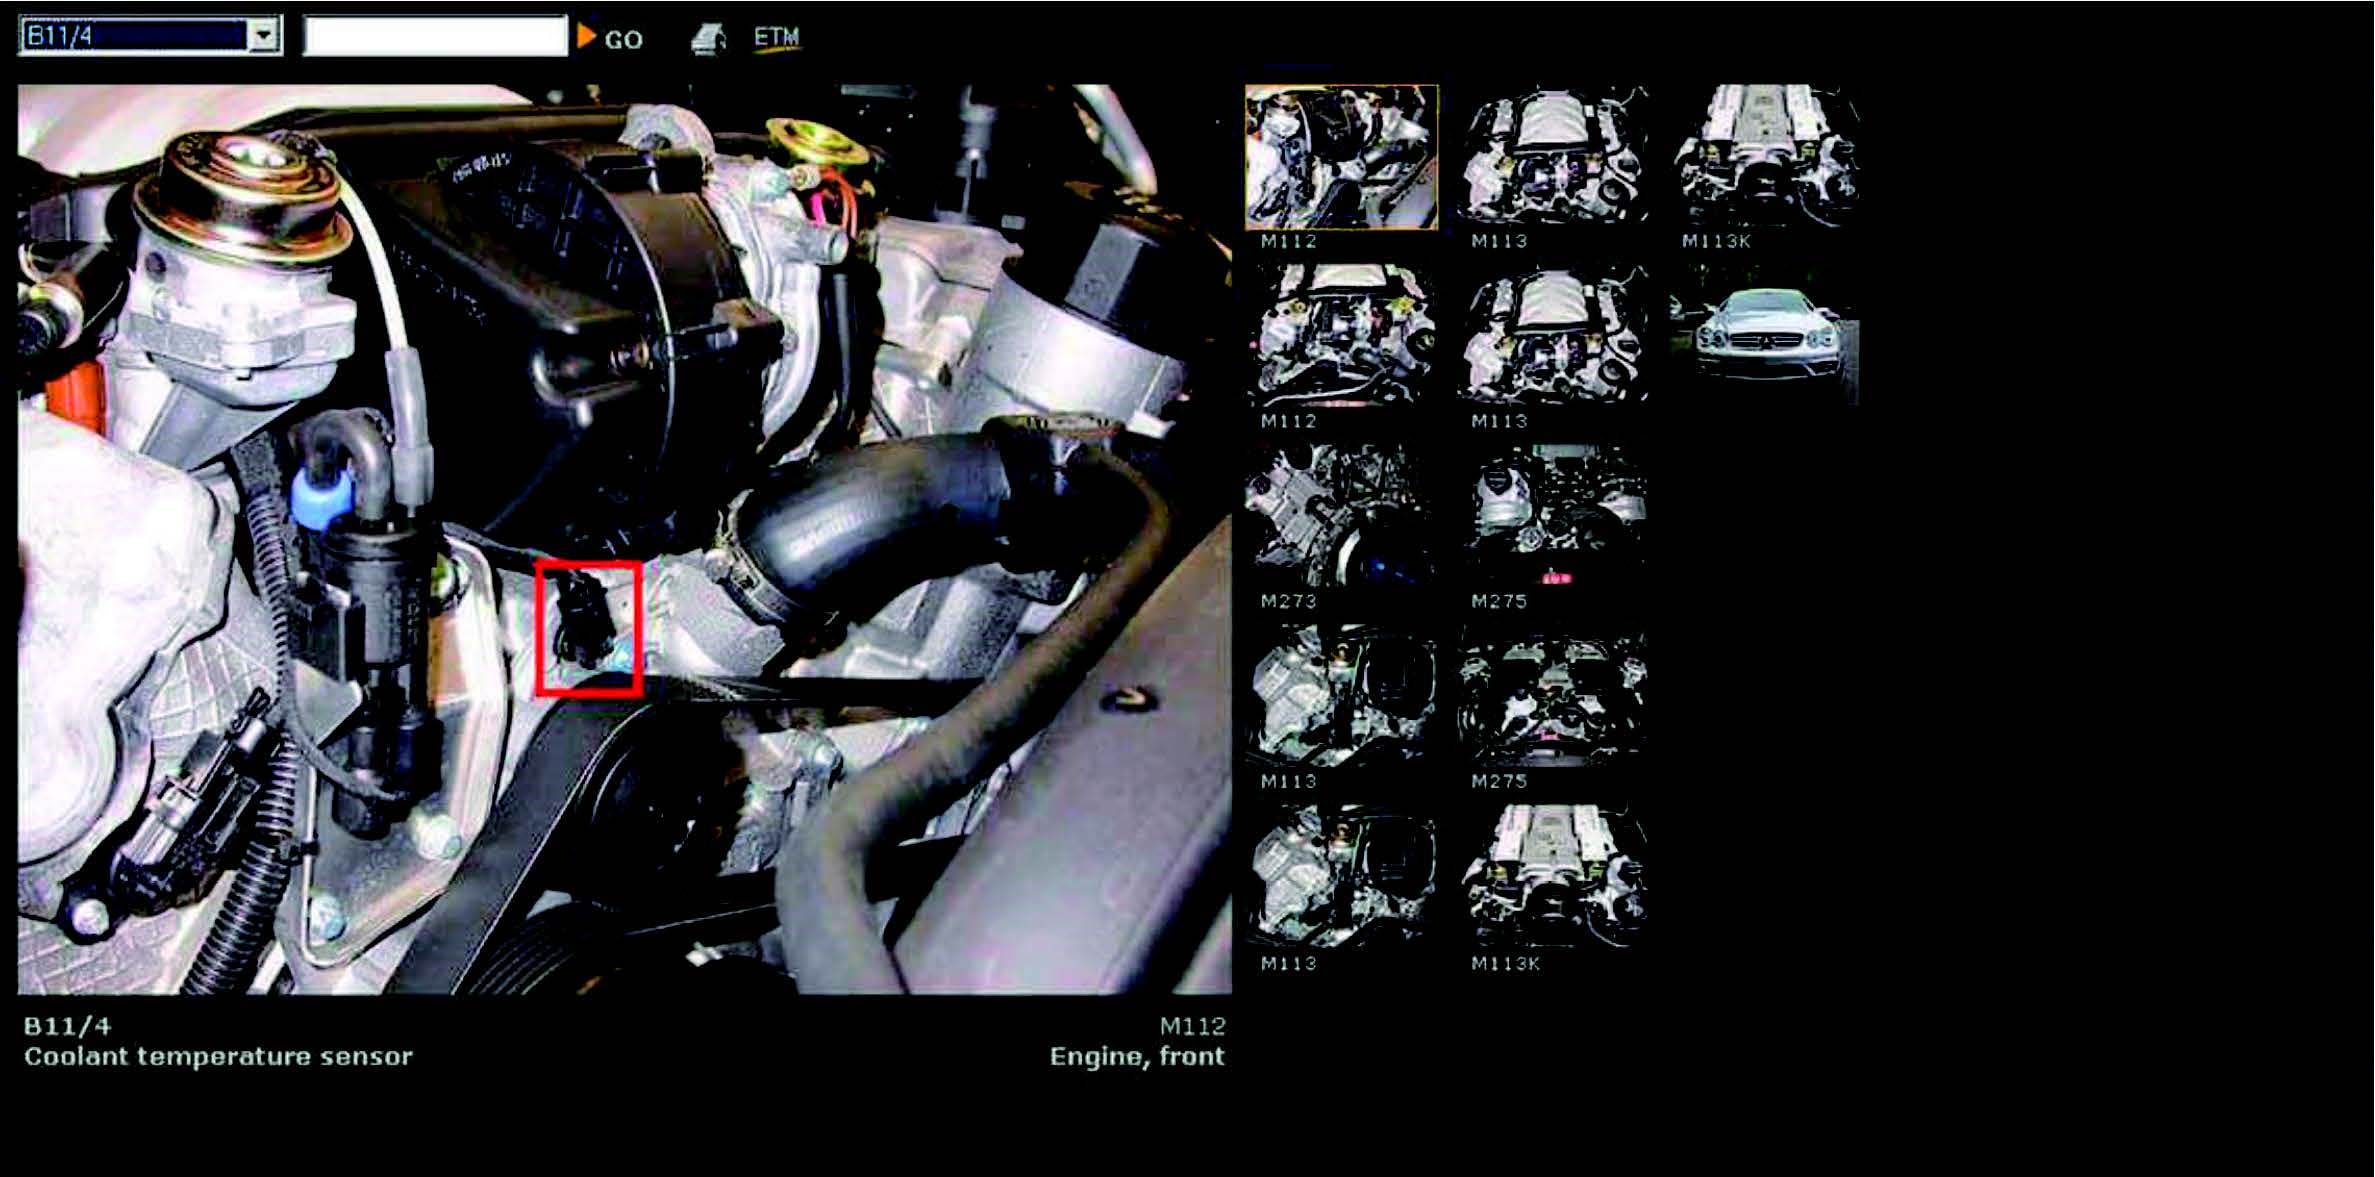Screen dimensions: 2375x1177
Task: Select the highlighted M112 thumbnail in first row
Action: coord(1341,157)
